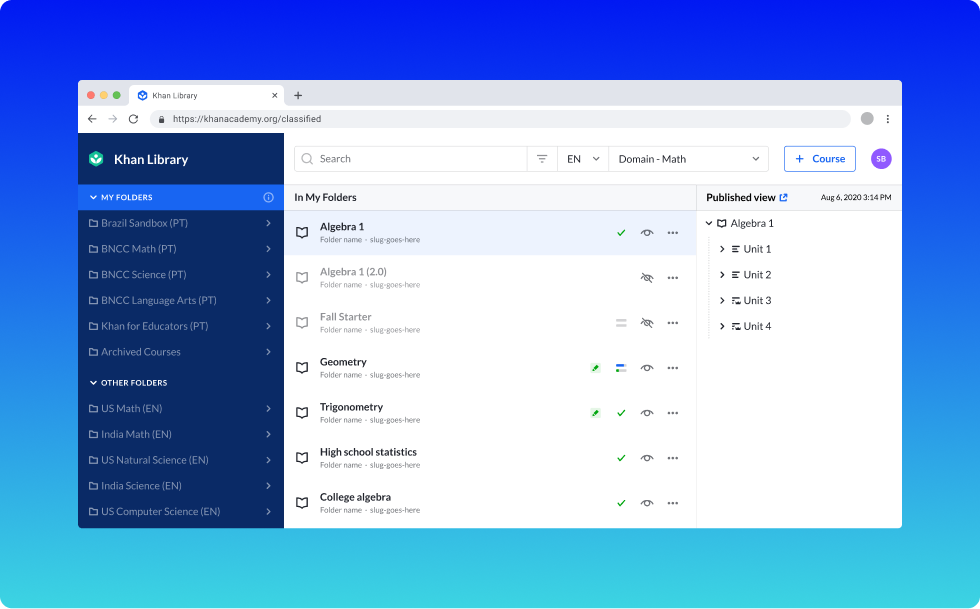This screenshot has height=609, width=980.
Task: Open more options for Algebra 1
Action: (x=672, y=233)
